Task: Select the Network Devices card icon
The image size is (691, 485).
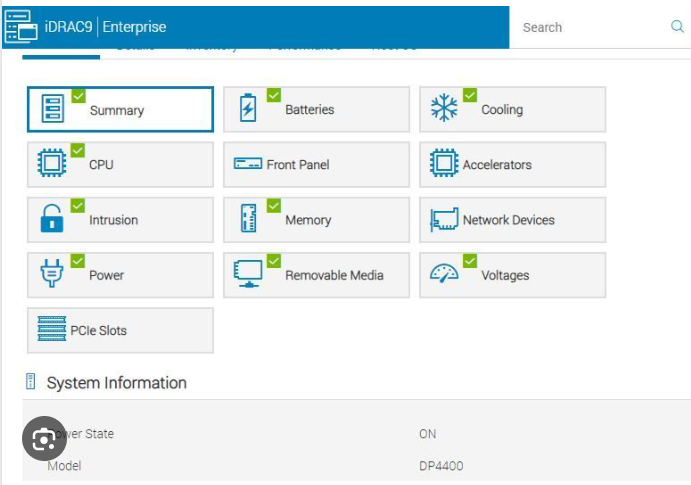Action: (444, 220)
